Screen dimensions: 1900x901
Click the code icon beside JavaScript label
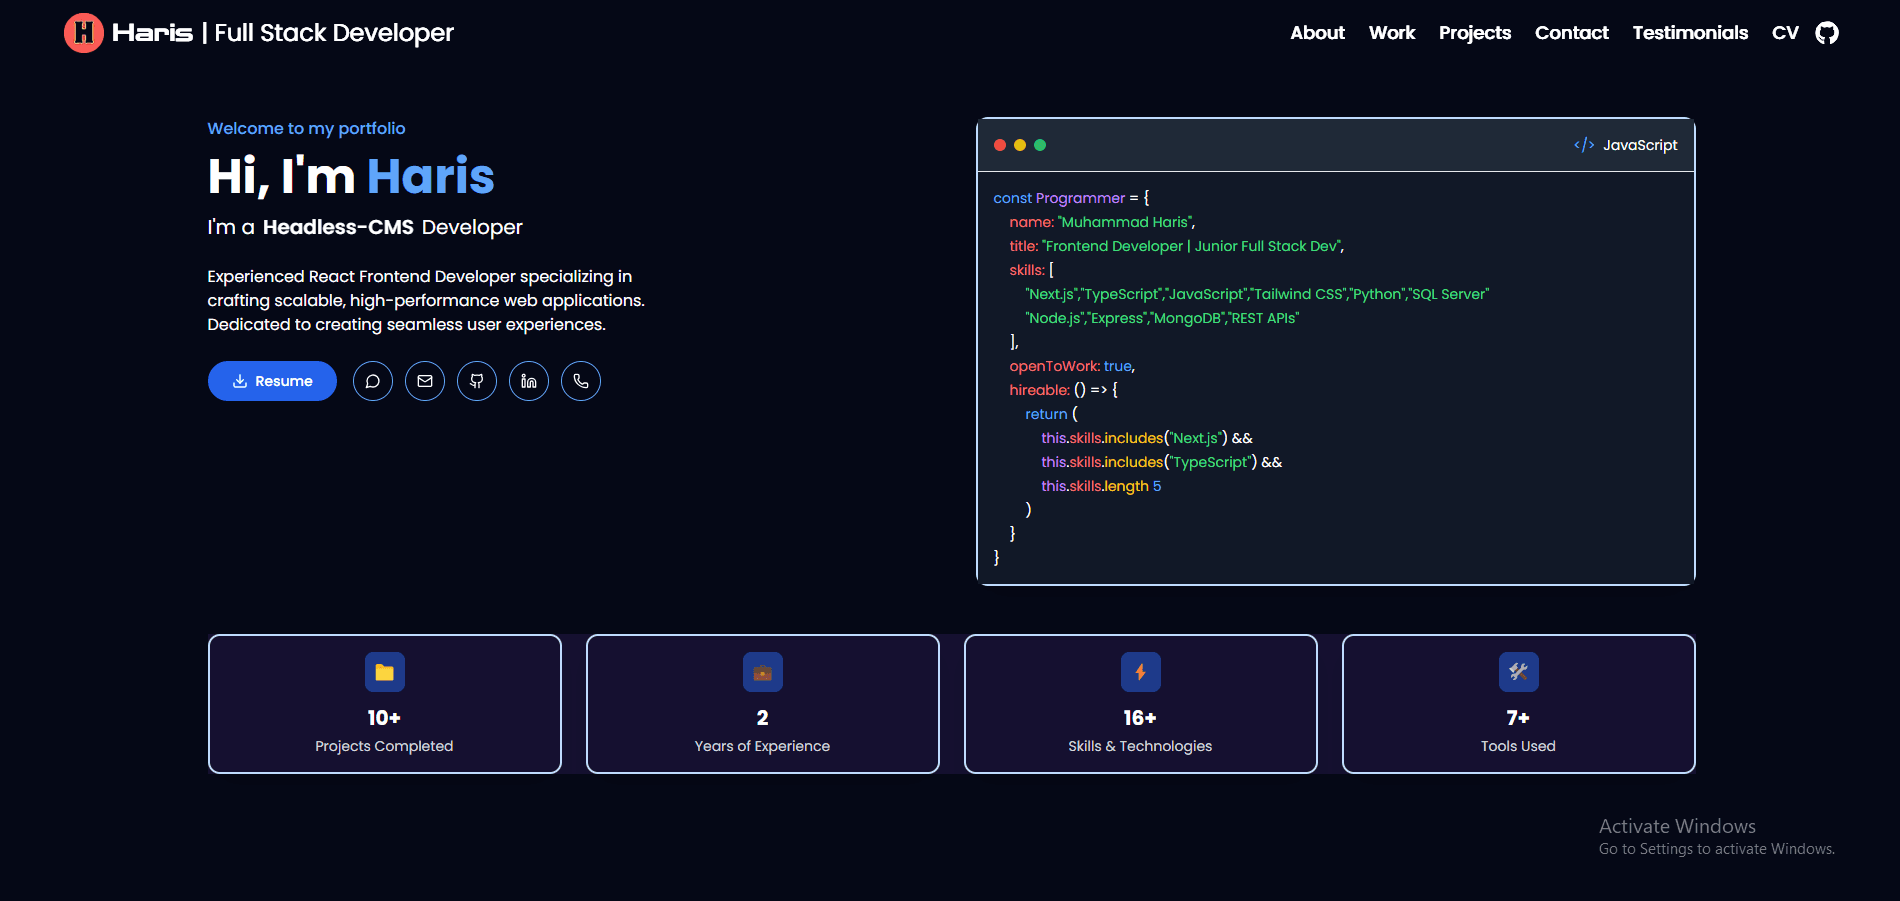tap(1585, 144)
